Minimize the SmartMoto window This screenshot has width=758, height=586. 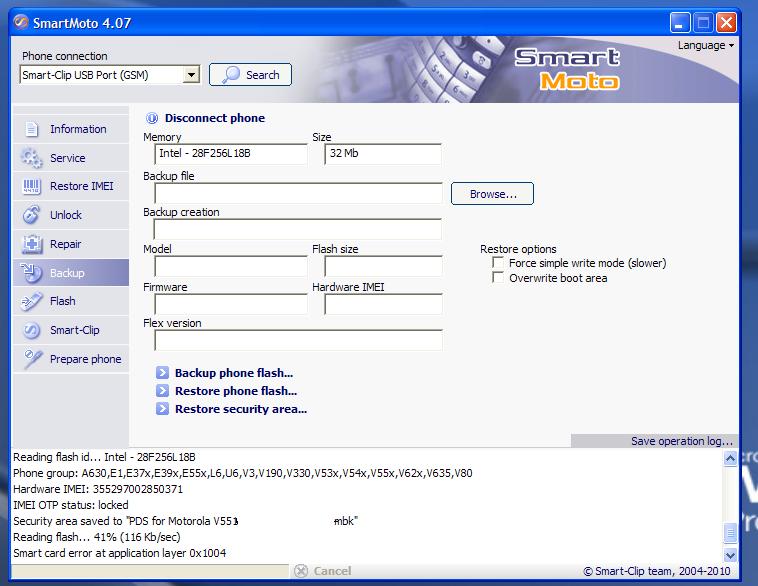tap(679, 23)
